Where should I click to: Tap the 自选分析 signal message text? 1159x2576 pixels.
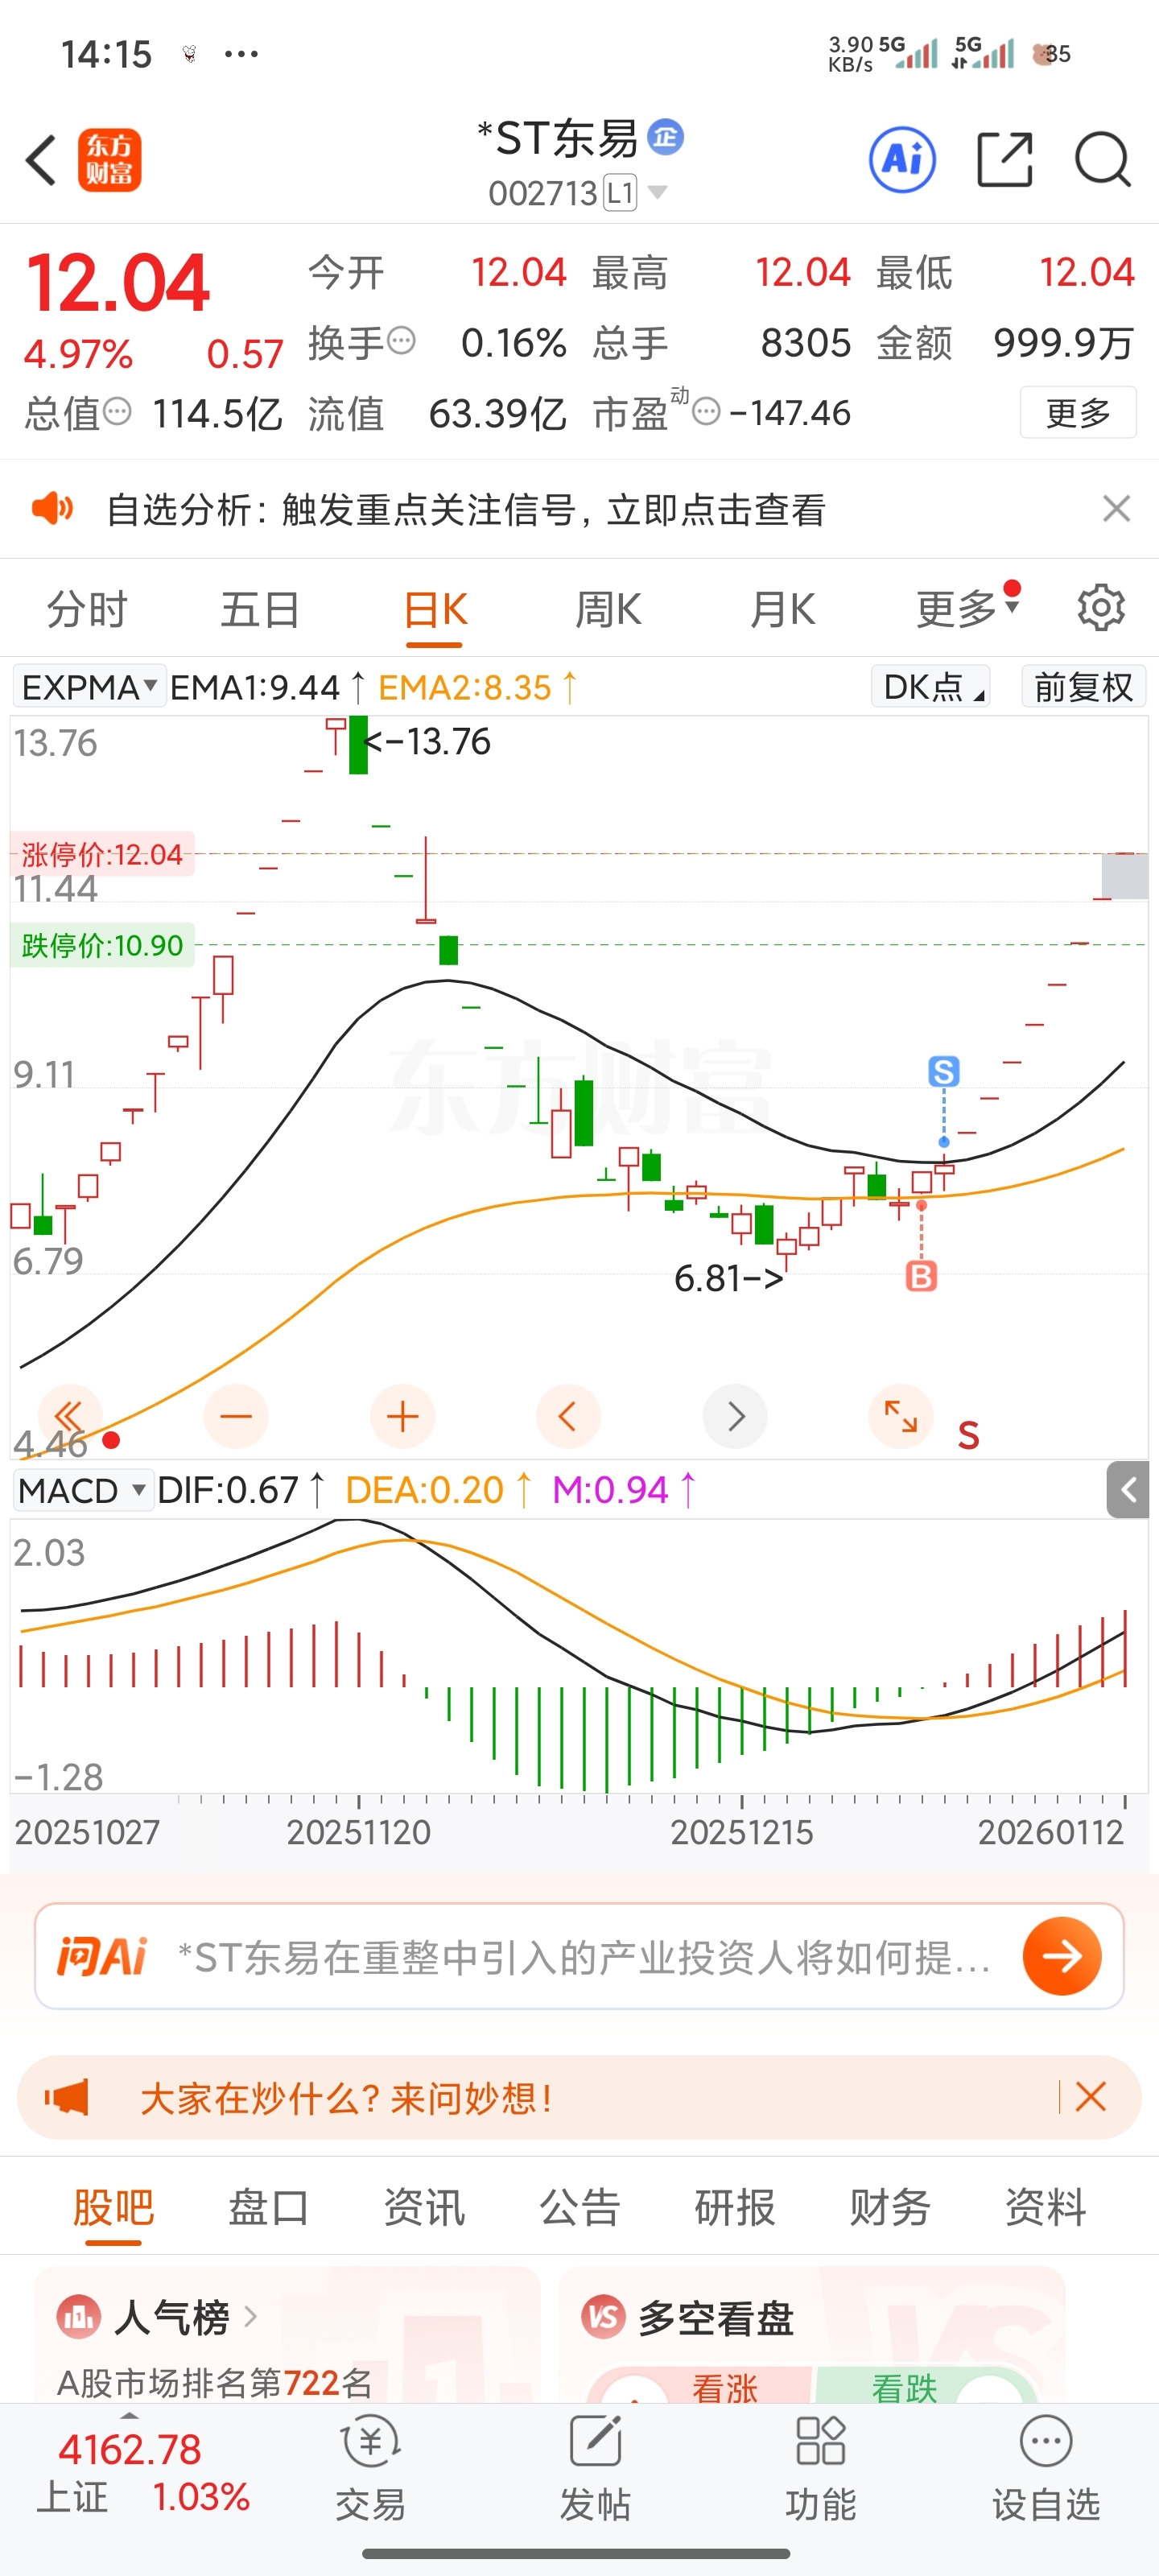point(466,509)
